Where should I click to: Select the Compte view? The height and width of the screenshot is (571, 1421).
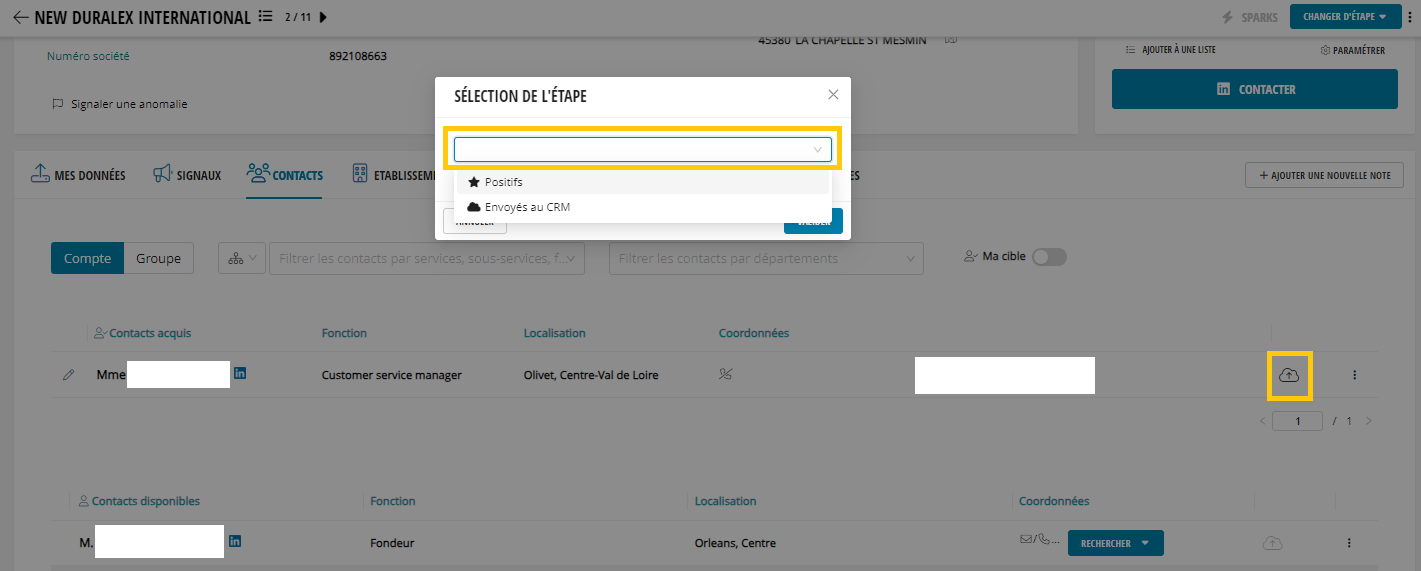(x=87, y=258)
